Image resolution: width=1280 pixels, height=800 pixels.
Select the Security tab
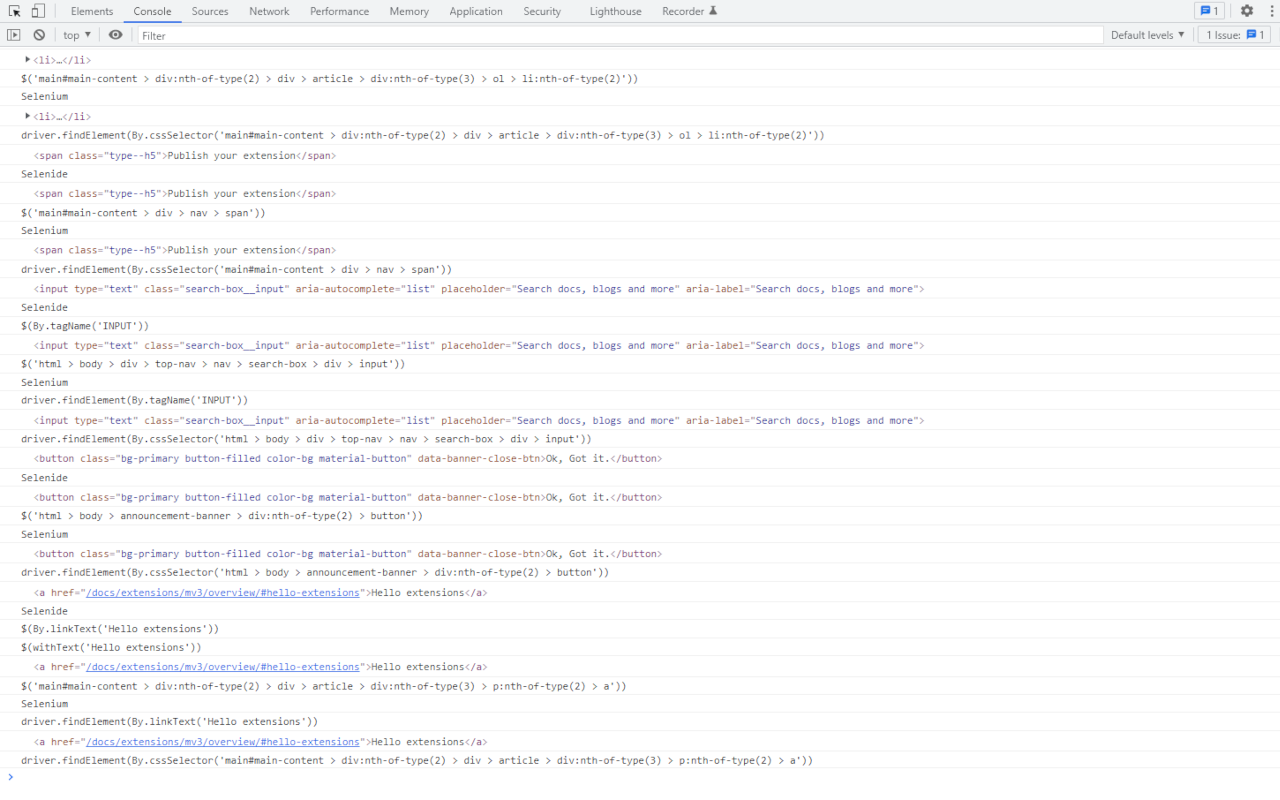pos(542,11)
